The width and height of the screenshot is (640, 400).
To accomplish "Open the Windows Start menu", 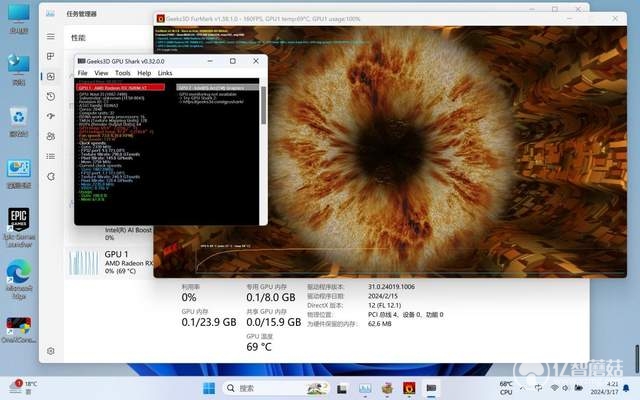I will point(209,388).
